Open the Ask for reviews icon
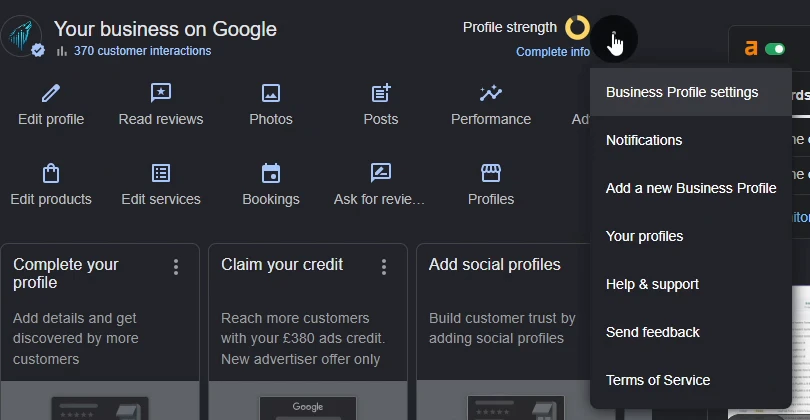The width and height of the screenshot is (810, 420). (x=381, y=173)
